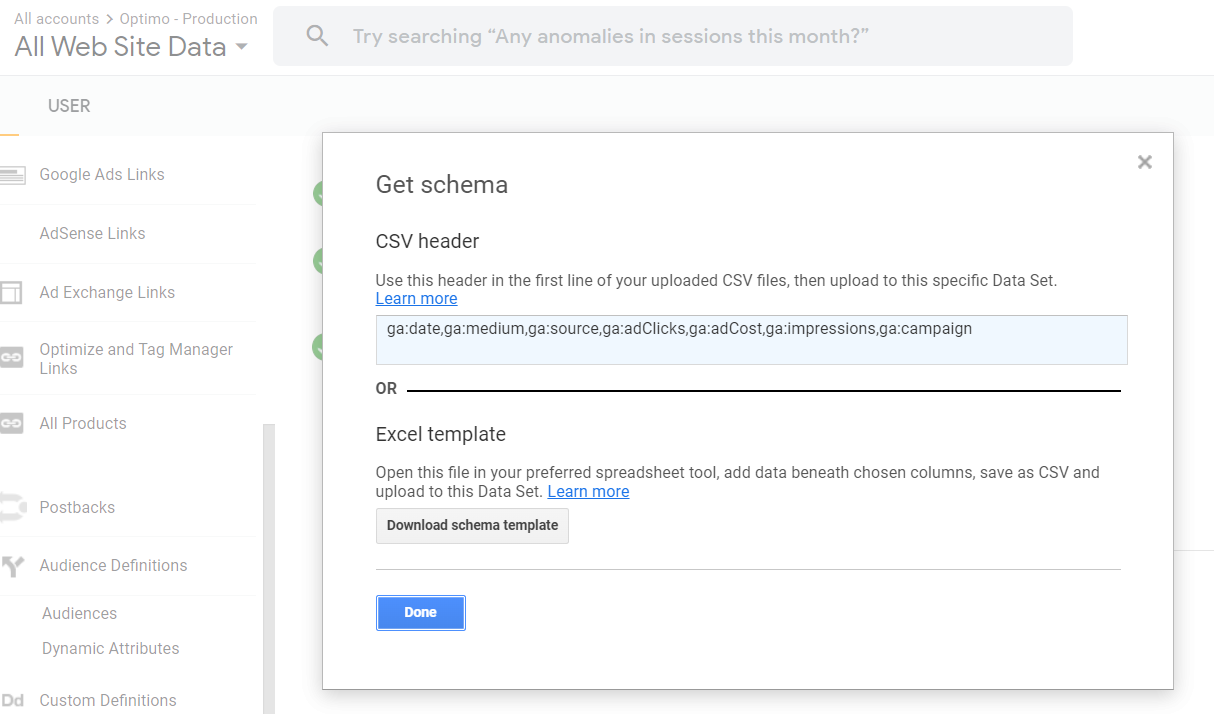Image resolution: width=1214 pixels, height=714 pixels.
Task: Click the search magnifier icon
Action: tap(317, 37)
